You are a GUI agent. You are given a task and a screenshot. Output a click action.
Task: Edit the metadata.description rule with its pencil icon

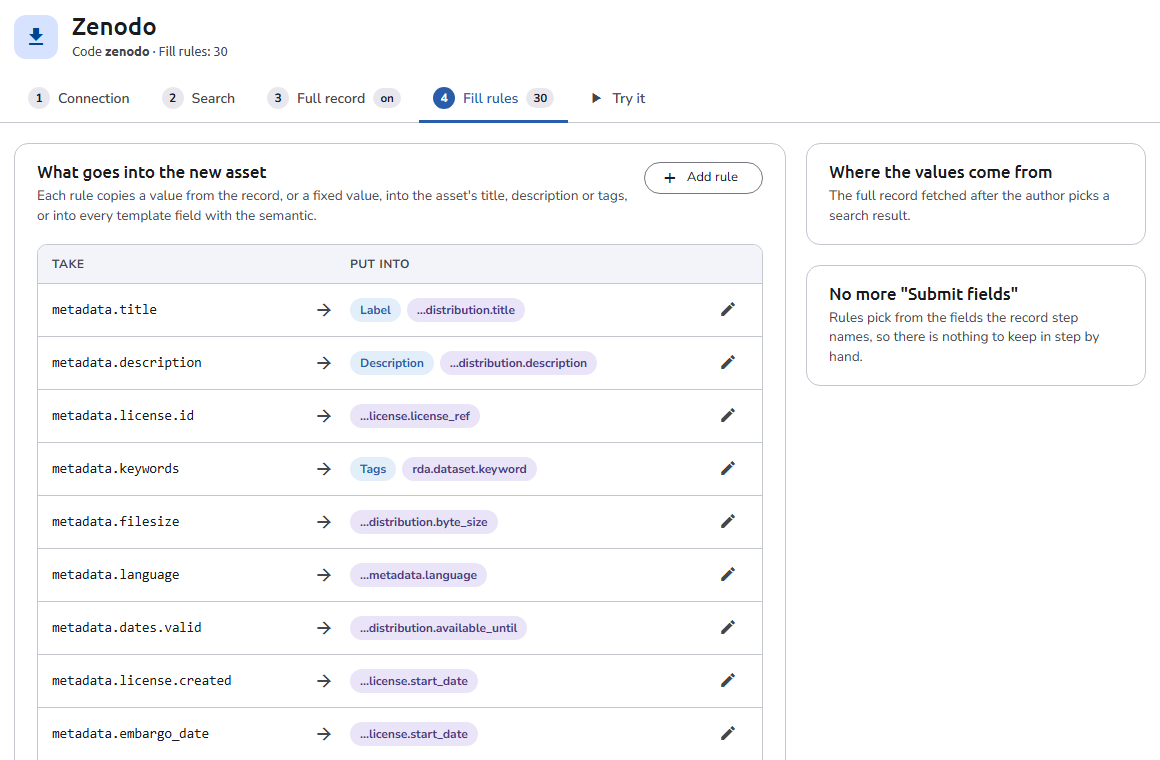(x=728, y=363)
